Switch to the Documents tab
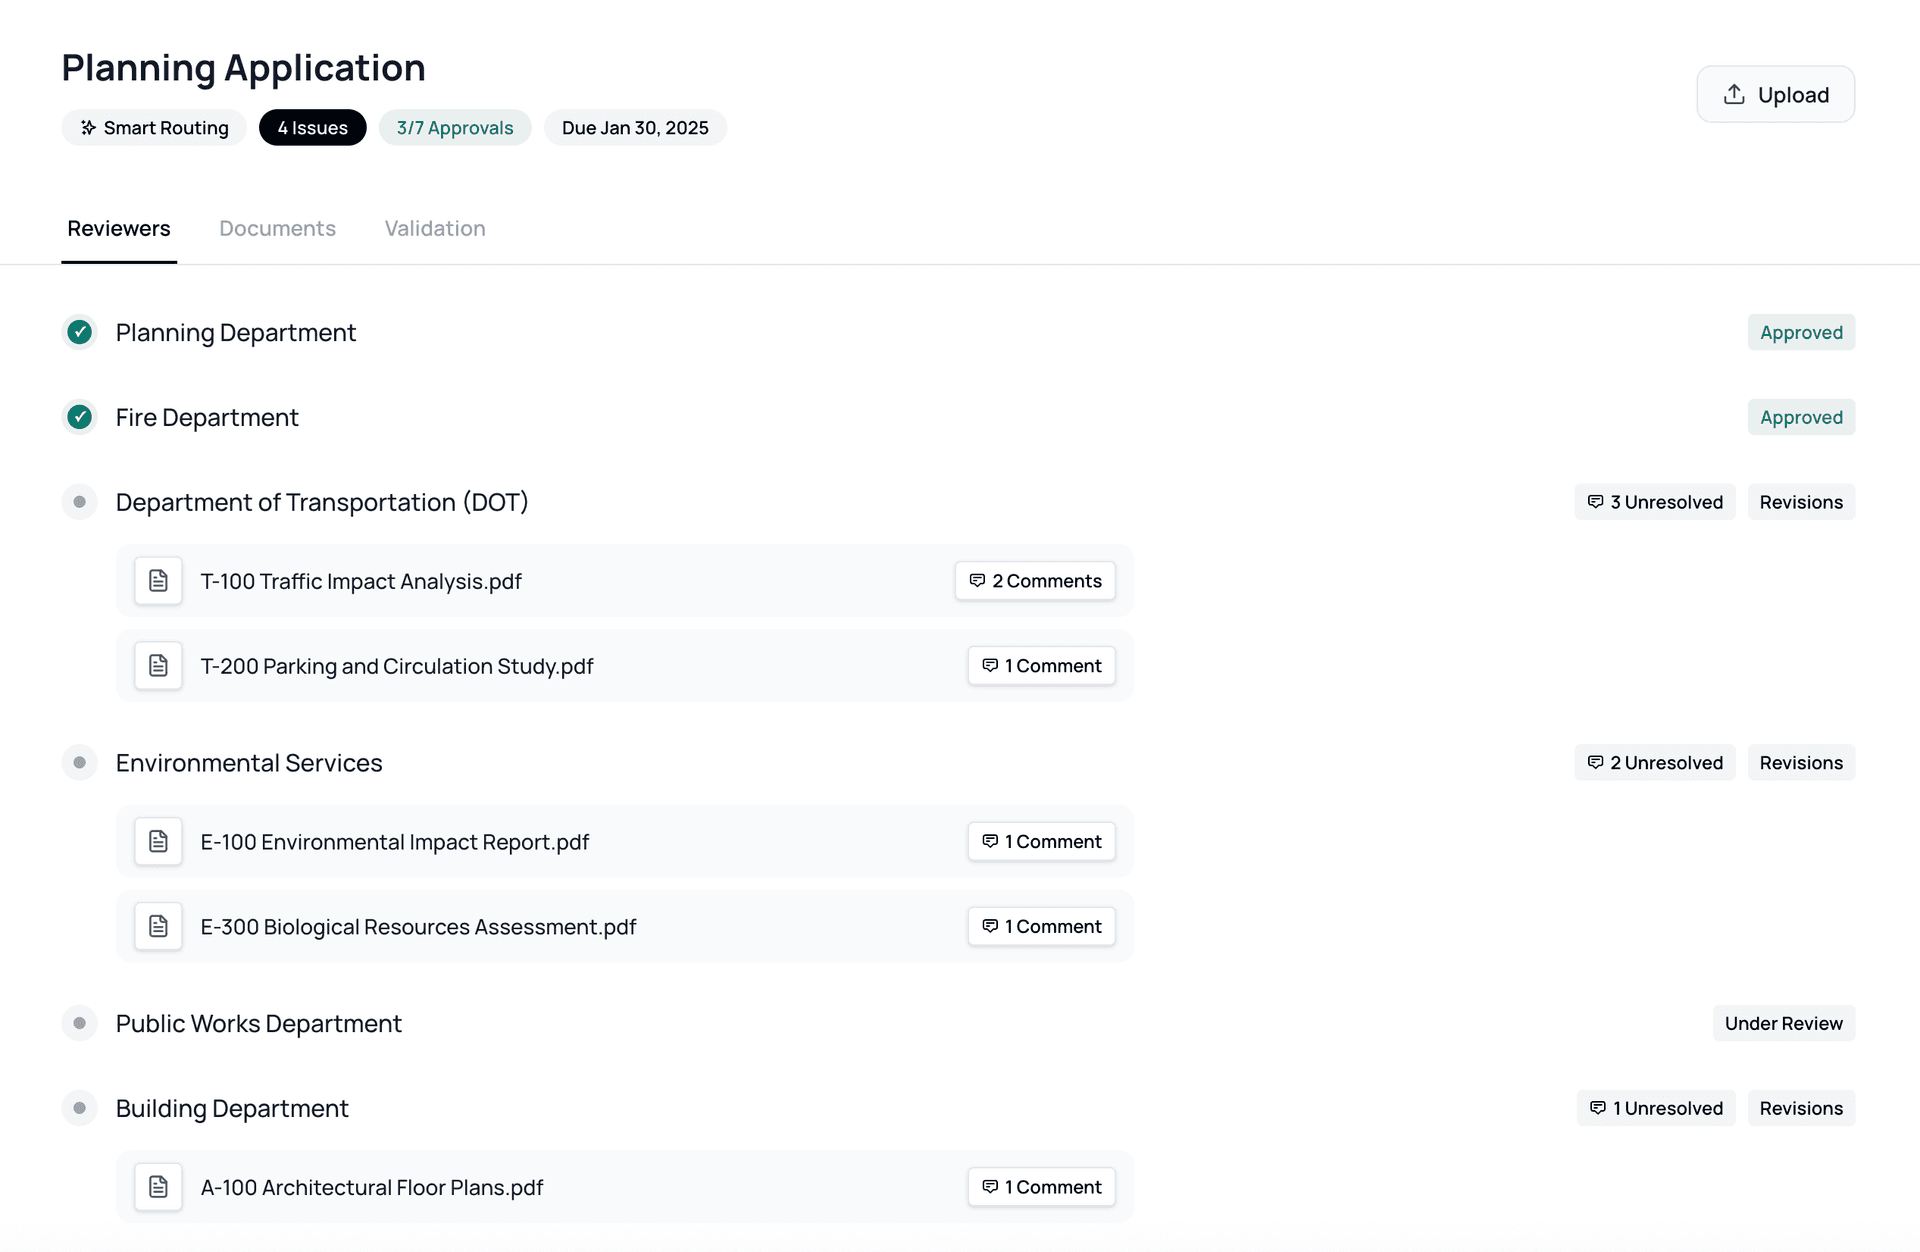This screenshot has height=1252, width=1920. point(277,229)
